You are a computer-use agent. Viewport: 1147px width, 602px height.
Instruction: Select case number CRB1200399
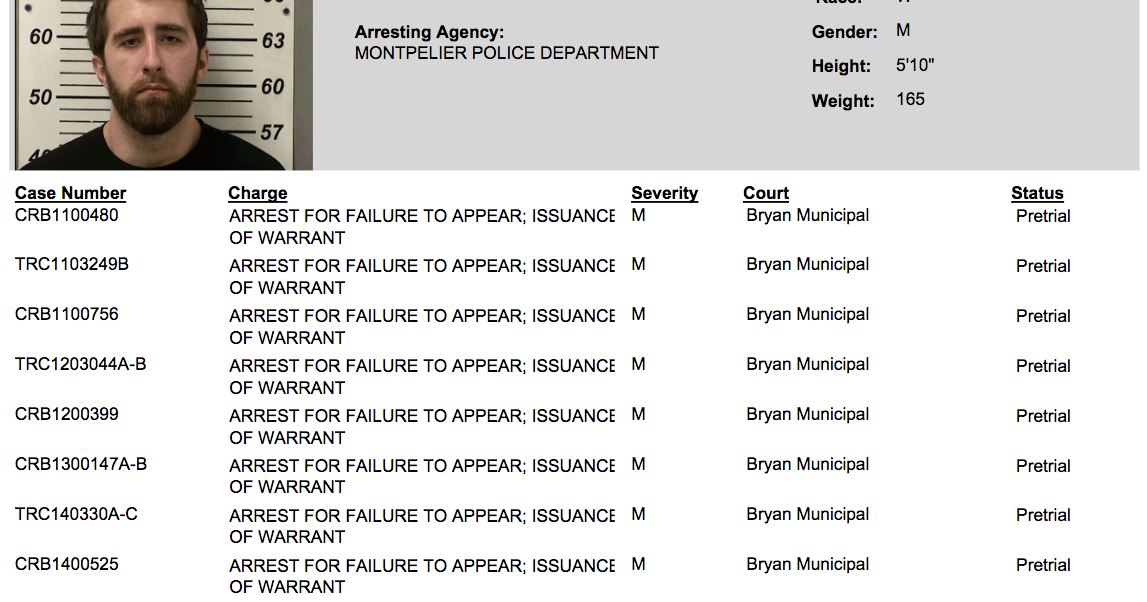[x=67, y=414]
